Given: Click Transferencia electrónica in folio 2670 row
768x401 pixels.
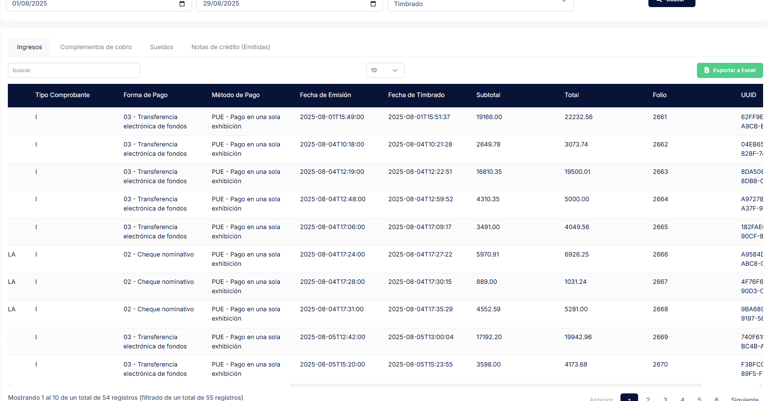Looking at the screenshot, I should pyautogui.click(x=155, y=369).
